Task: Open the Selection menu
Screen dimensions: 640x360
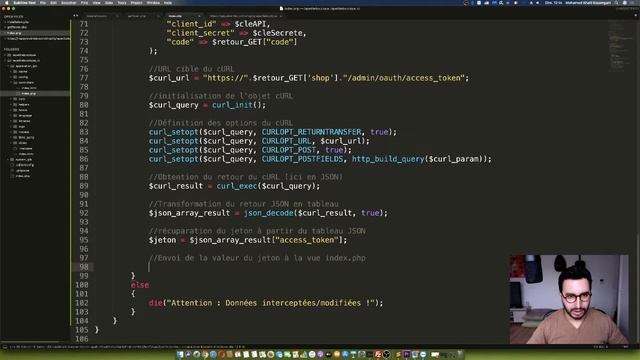Action: (x=69, y=2)
